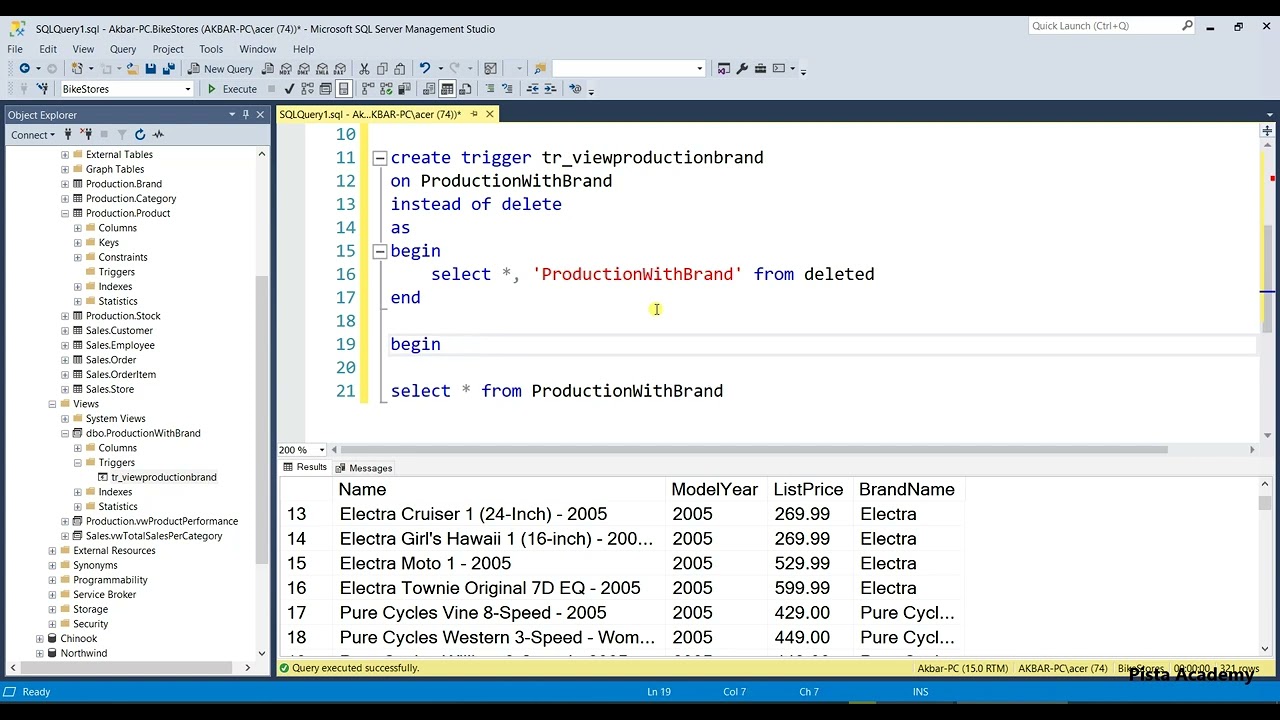Viewport: 1280px width, 720px height.
Task: Open the Tools menu
Action: [x=211, y=49]
